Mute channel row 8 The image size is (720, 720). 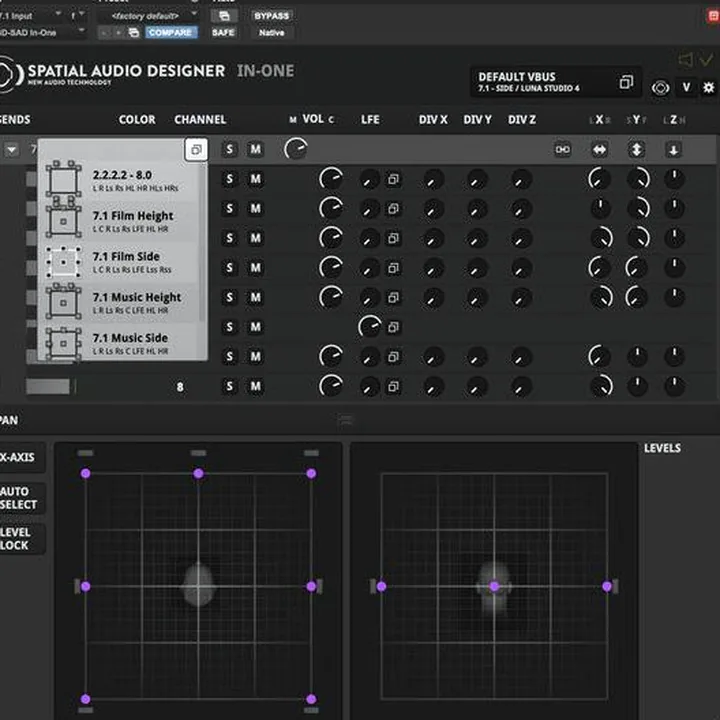pyautogui.click(x=255, y=386)
